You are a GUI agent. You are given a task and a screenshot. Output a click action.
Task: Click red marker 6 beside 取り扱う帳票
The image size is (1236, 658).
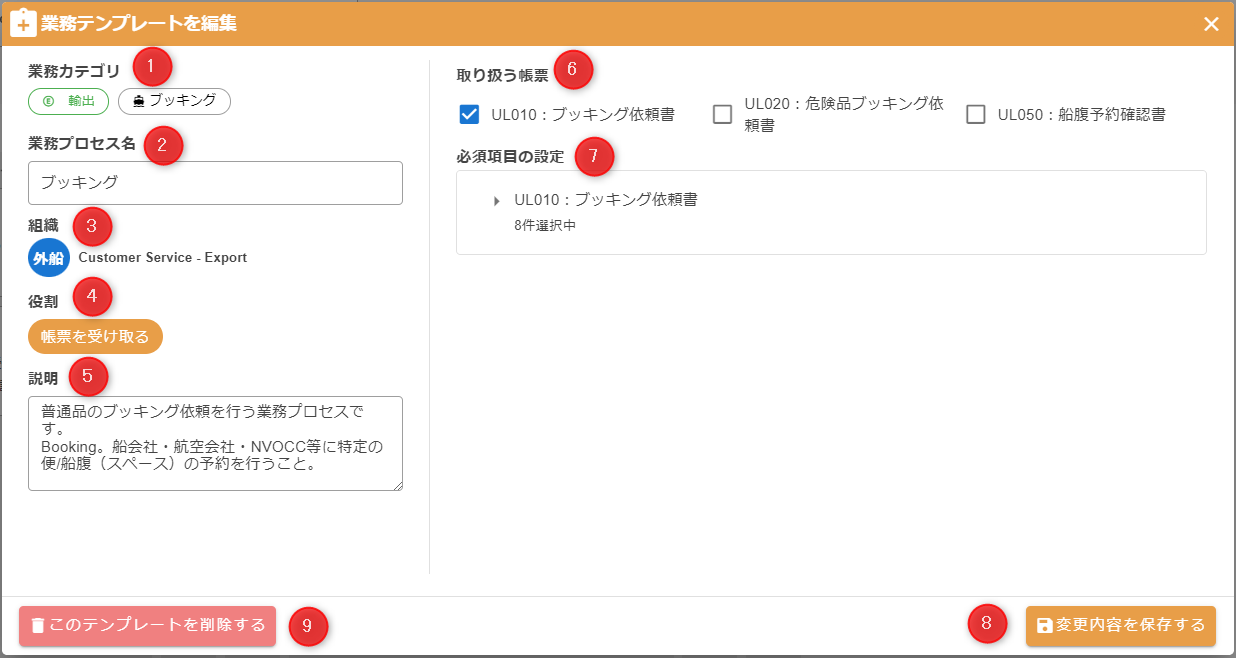tap(572, 69)
